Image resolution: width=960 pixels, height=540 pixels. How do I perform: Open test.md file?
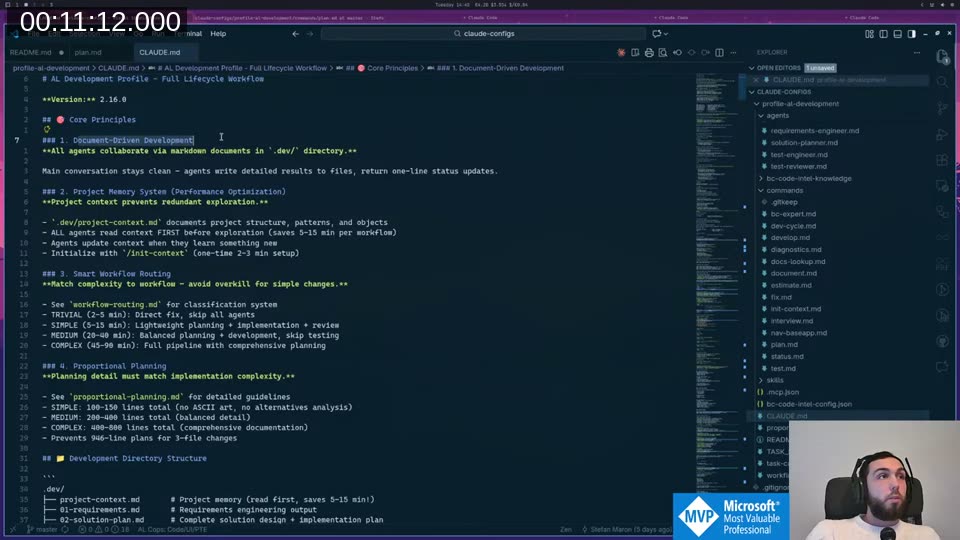pyautogui.click(x=783, y=369)
